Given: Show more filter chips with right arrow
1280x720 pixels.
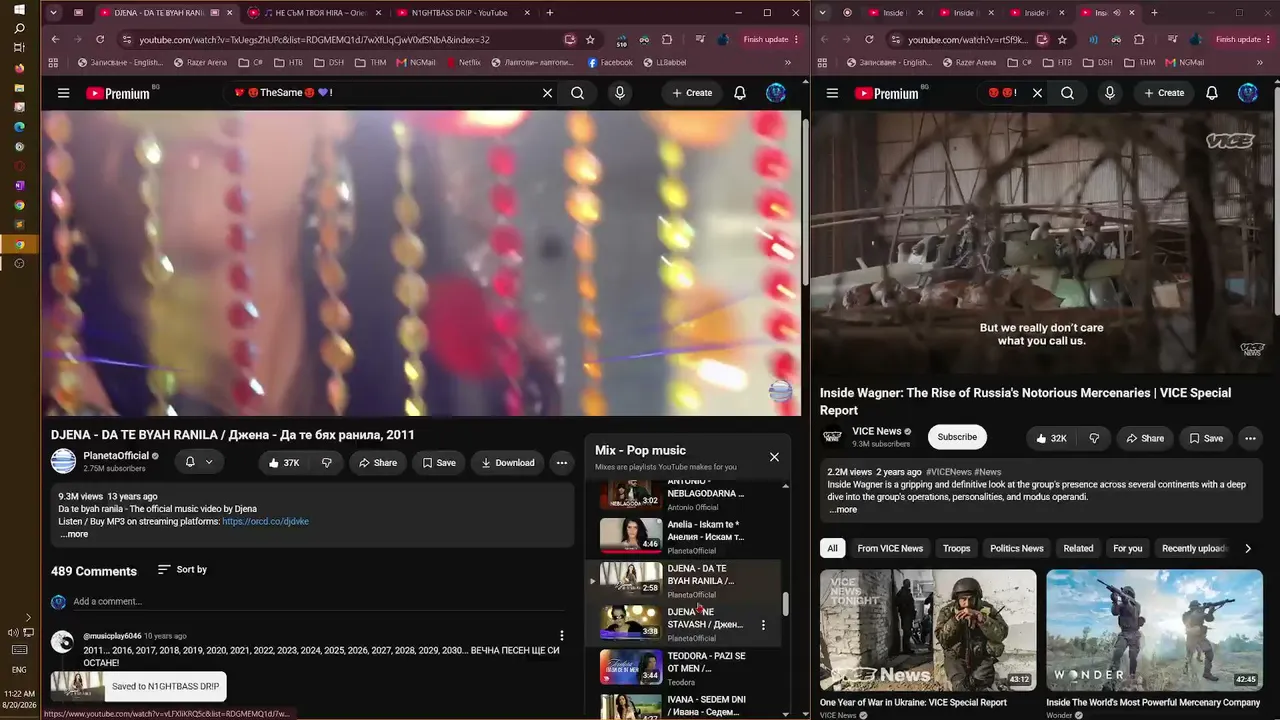Looking at the screenshot, I should [x=1248, y=548].
